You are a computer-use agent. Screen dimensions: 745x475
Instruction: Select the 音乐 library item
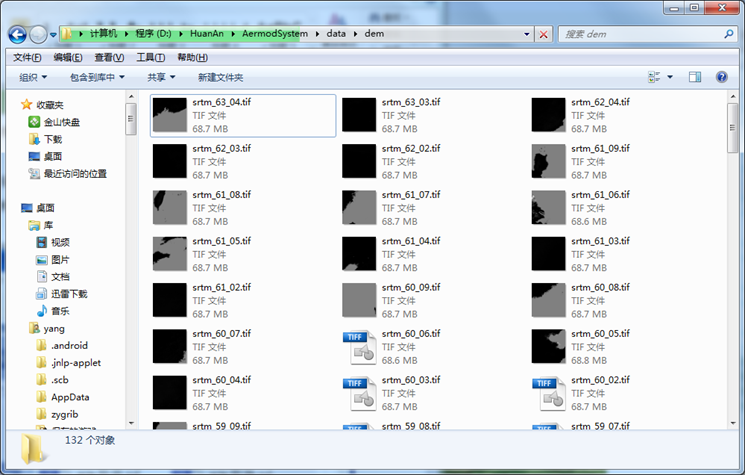[x=60, y=310]
